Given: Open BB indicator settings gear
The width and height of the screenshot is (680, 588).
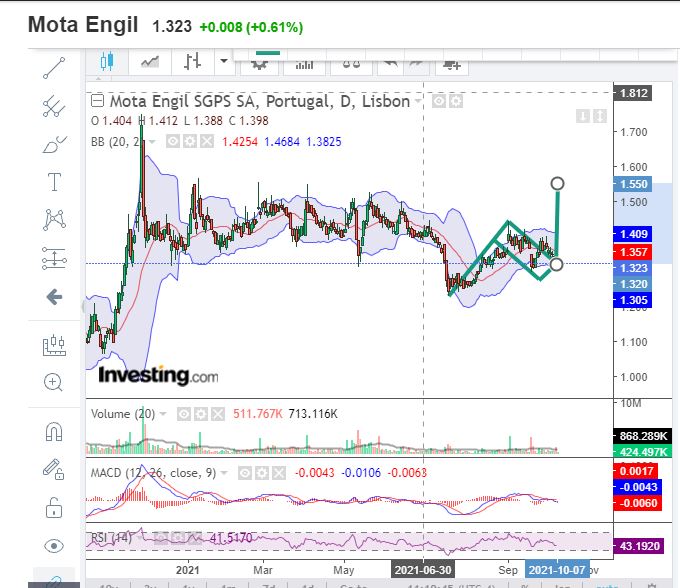Looking at the screenshot, I should pos(190,142).
